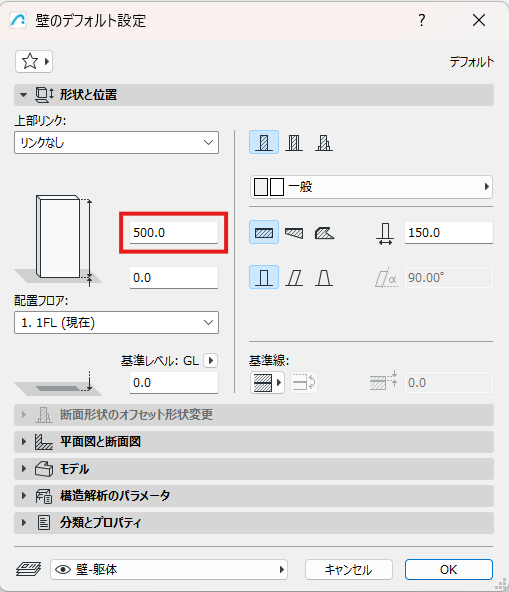Choose the trapezoid wall geometry icon
509x592 pixels.
294,232
